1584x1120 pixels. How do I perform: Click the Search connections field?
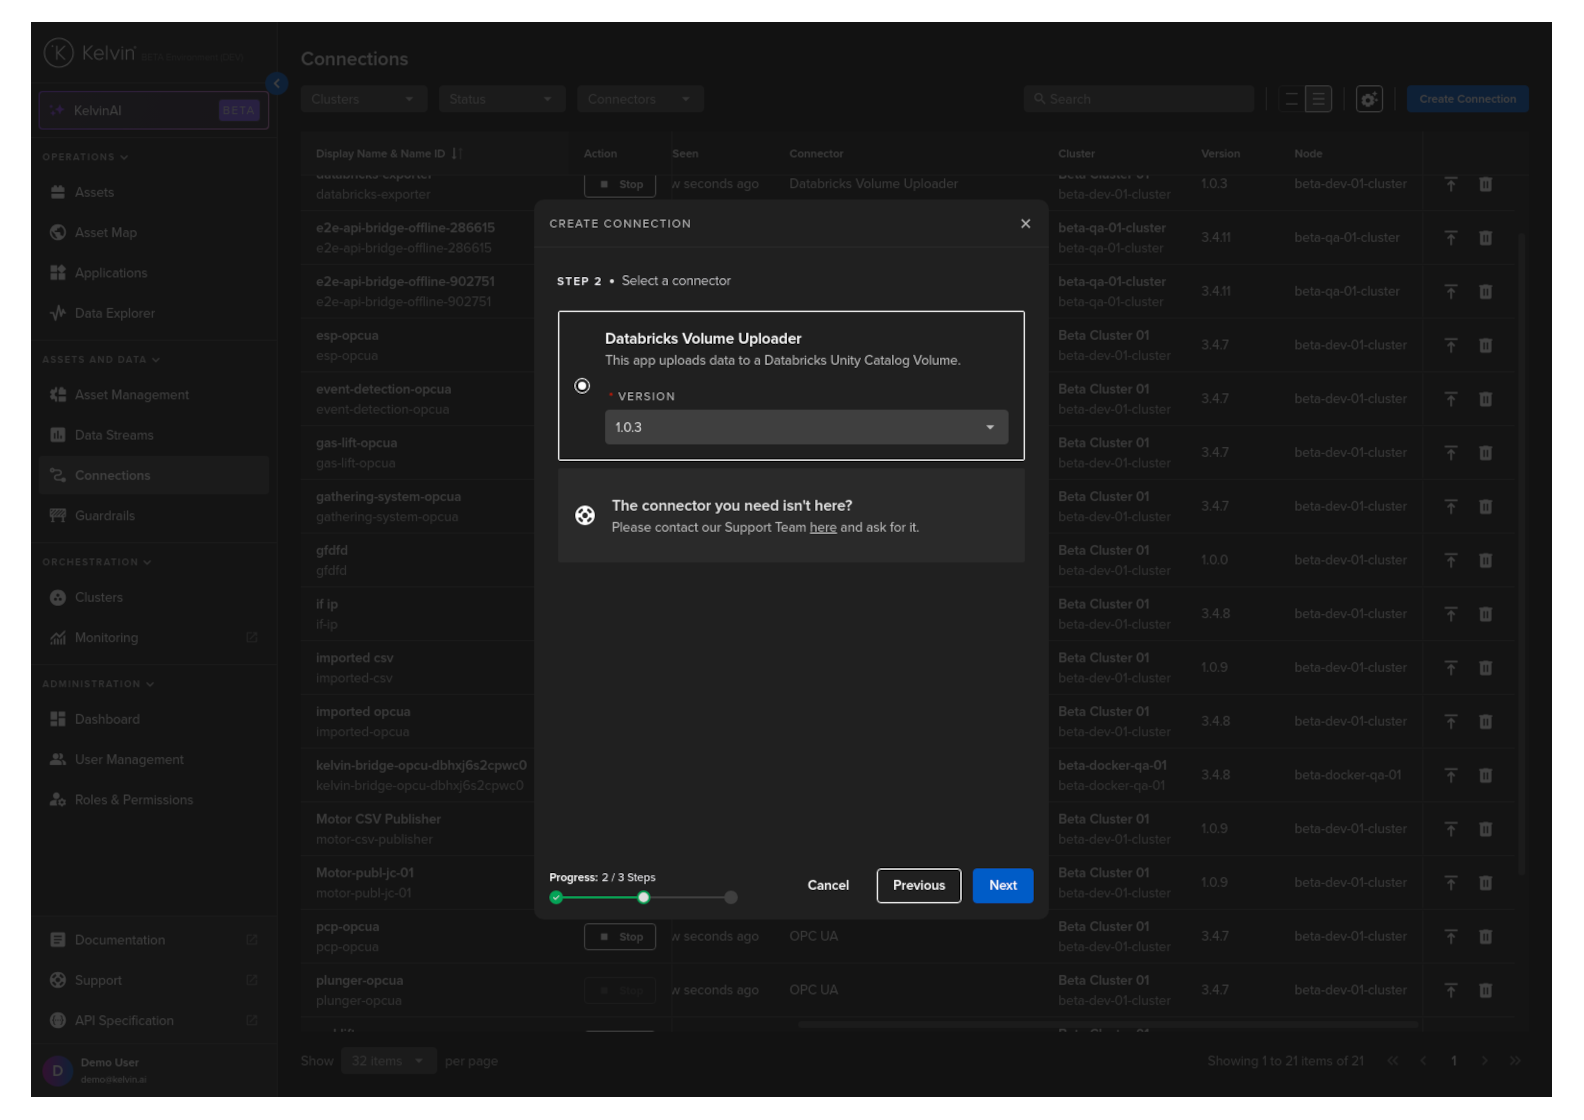[x=1138, y=99]
